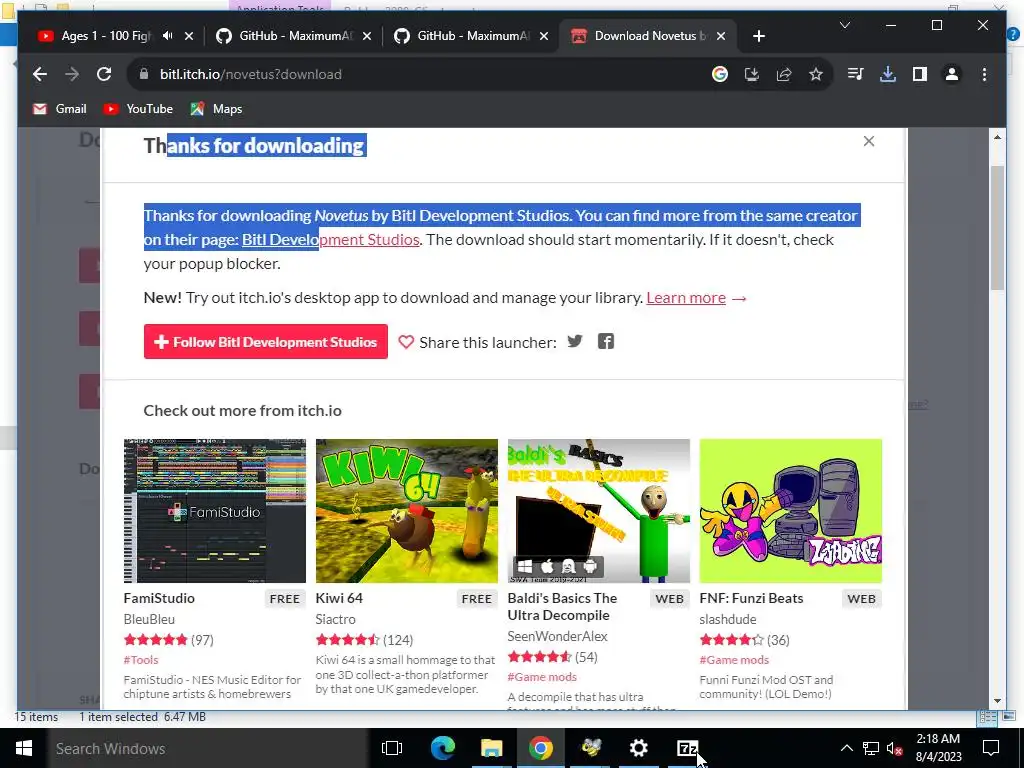This screenshot has height=768, width=1024.
Task: Open FamiStudio thumbnail
Action: [215, 511]
